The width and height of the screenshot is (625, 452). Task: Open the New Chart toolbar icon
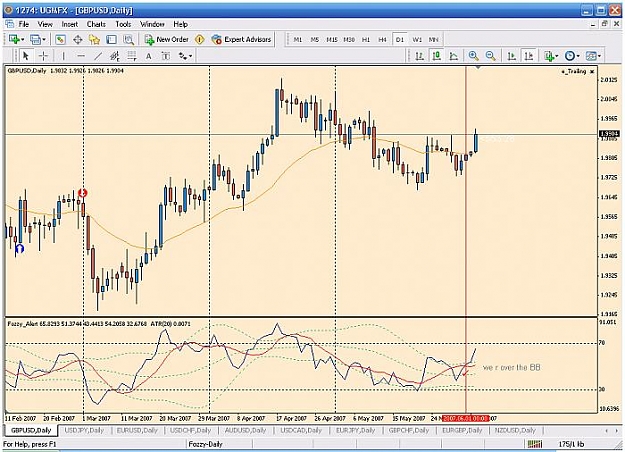[15, 39]
